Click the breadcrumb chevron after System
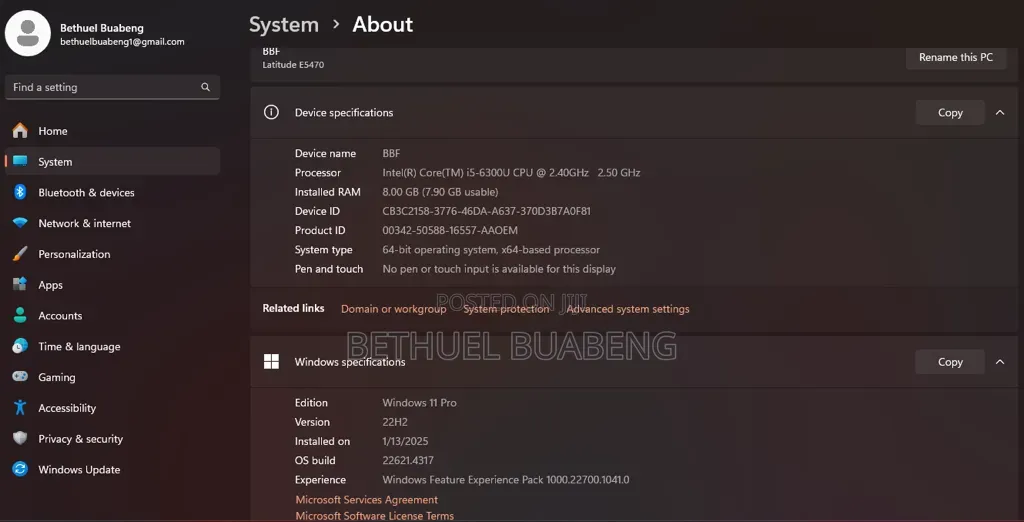 coord(336,24)
